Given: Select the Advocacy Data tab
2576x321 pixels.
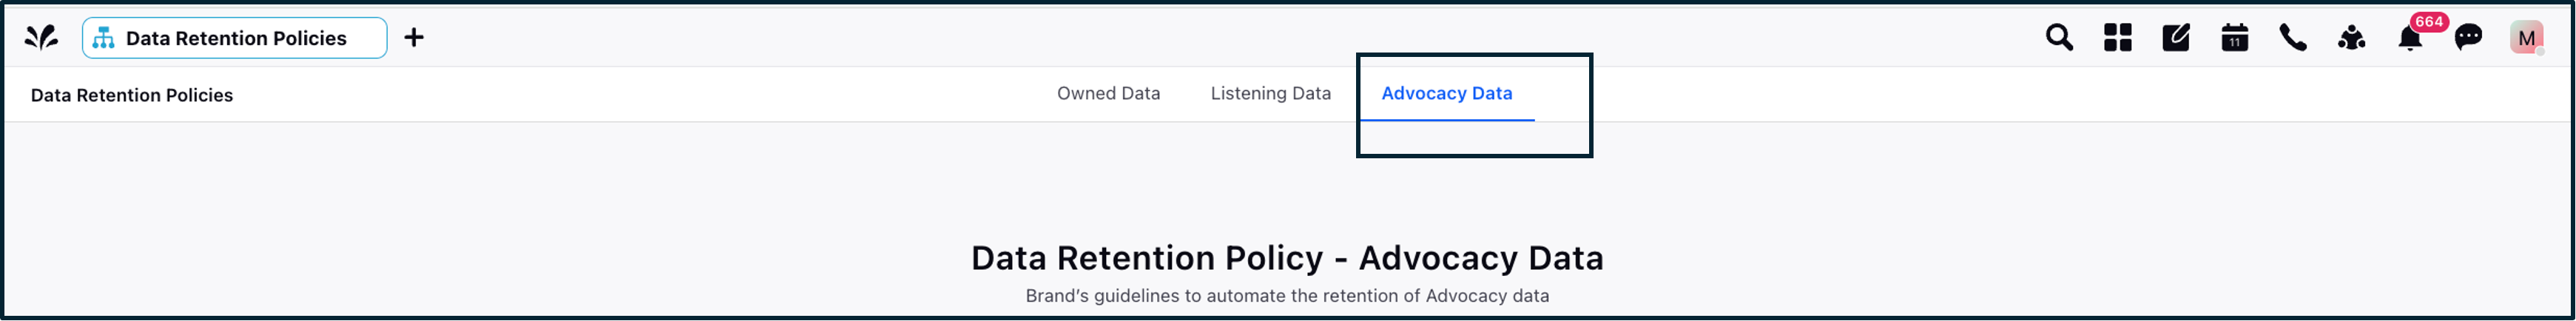Looking at the screenshot, I should [1446, 94].
